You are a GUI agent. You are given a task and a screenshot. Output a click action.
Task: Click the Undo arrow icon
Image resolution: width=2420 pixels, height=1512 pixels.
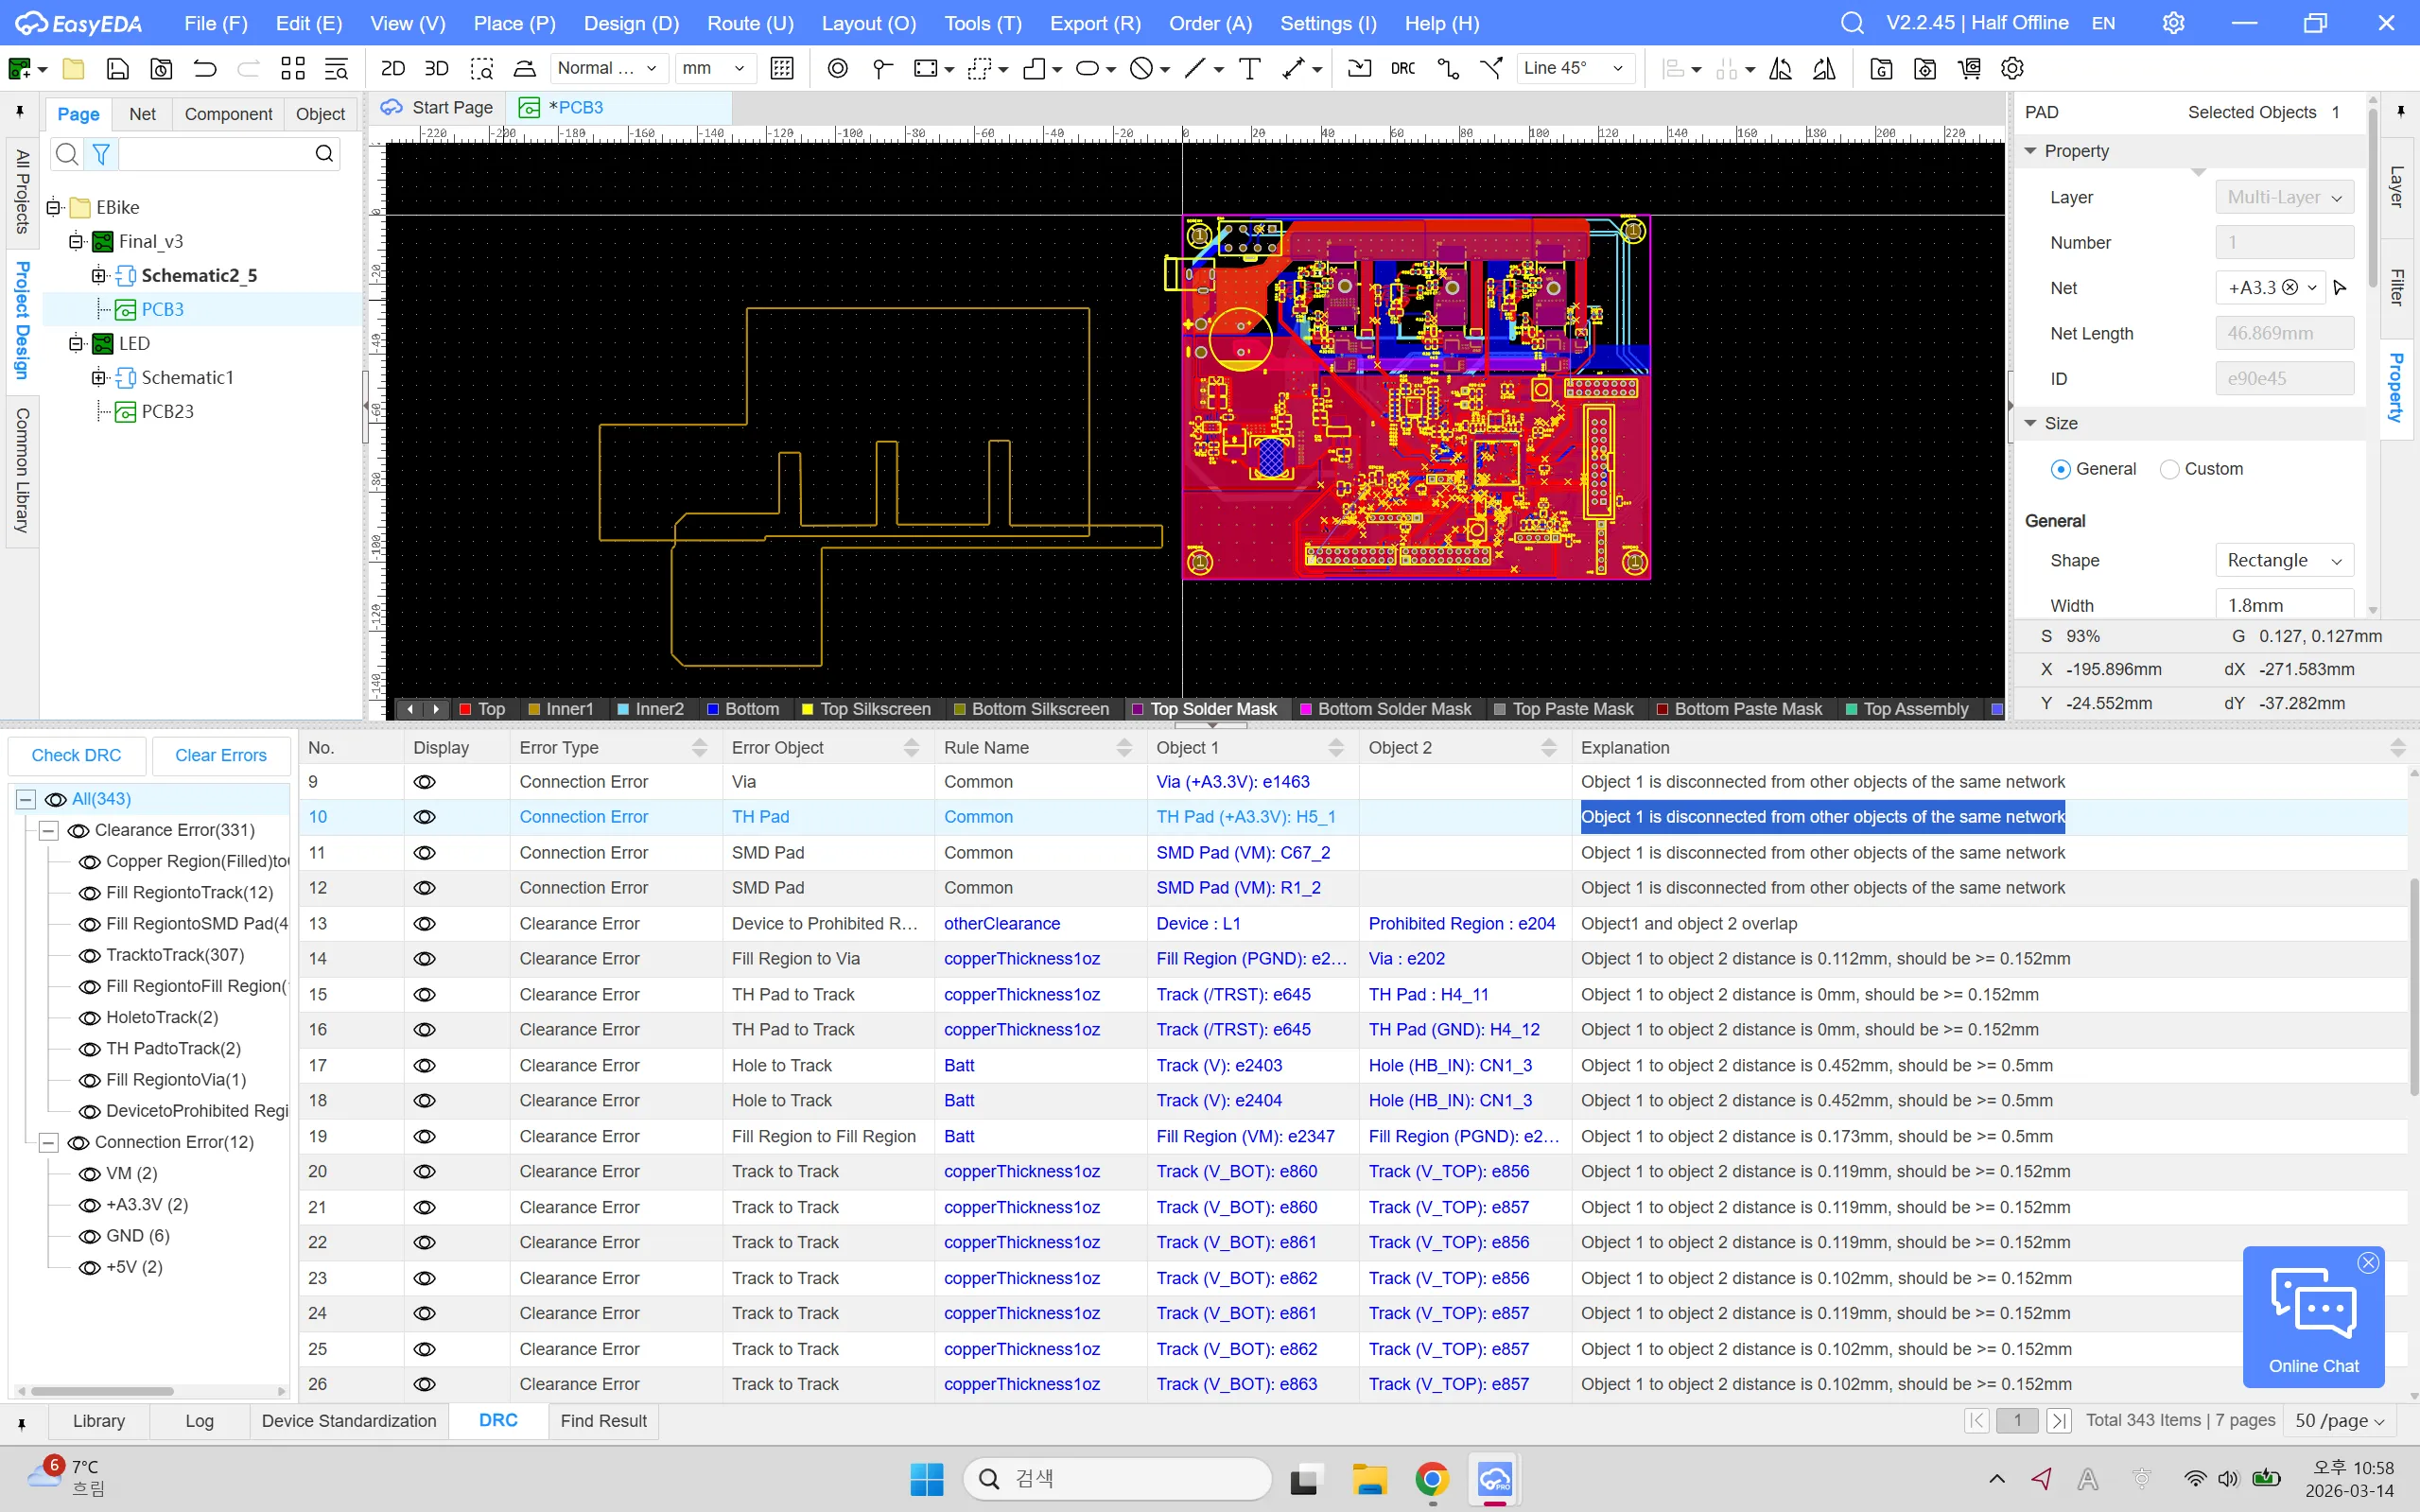click(x=205, y=68)
